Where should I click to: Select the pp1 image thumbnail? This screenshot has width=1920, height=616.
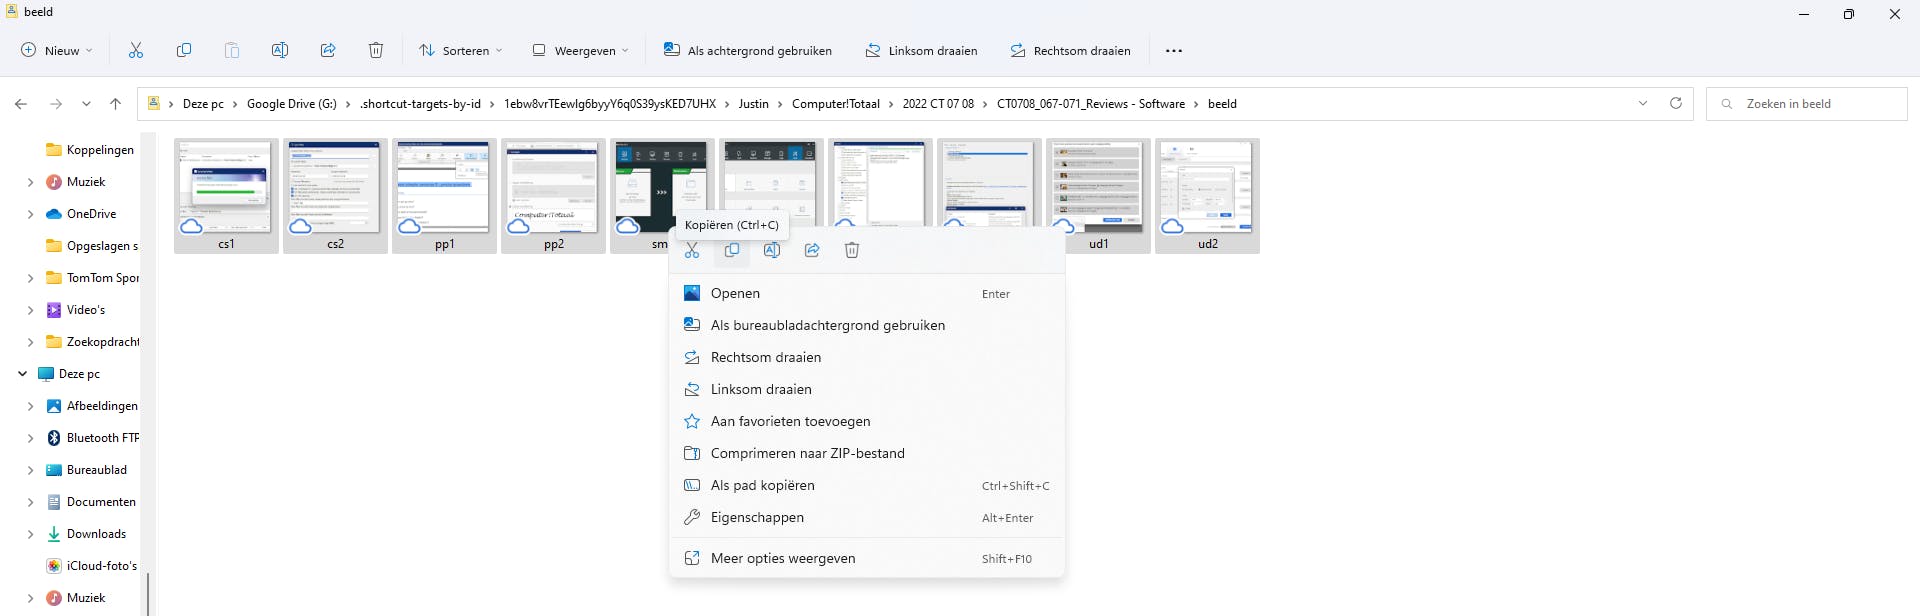coord(444,195)
